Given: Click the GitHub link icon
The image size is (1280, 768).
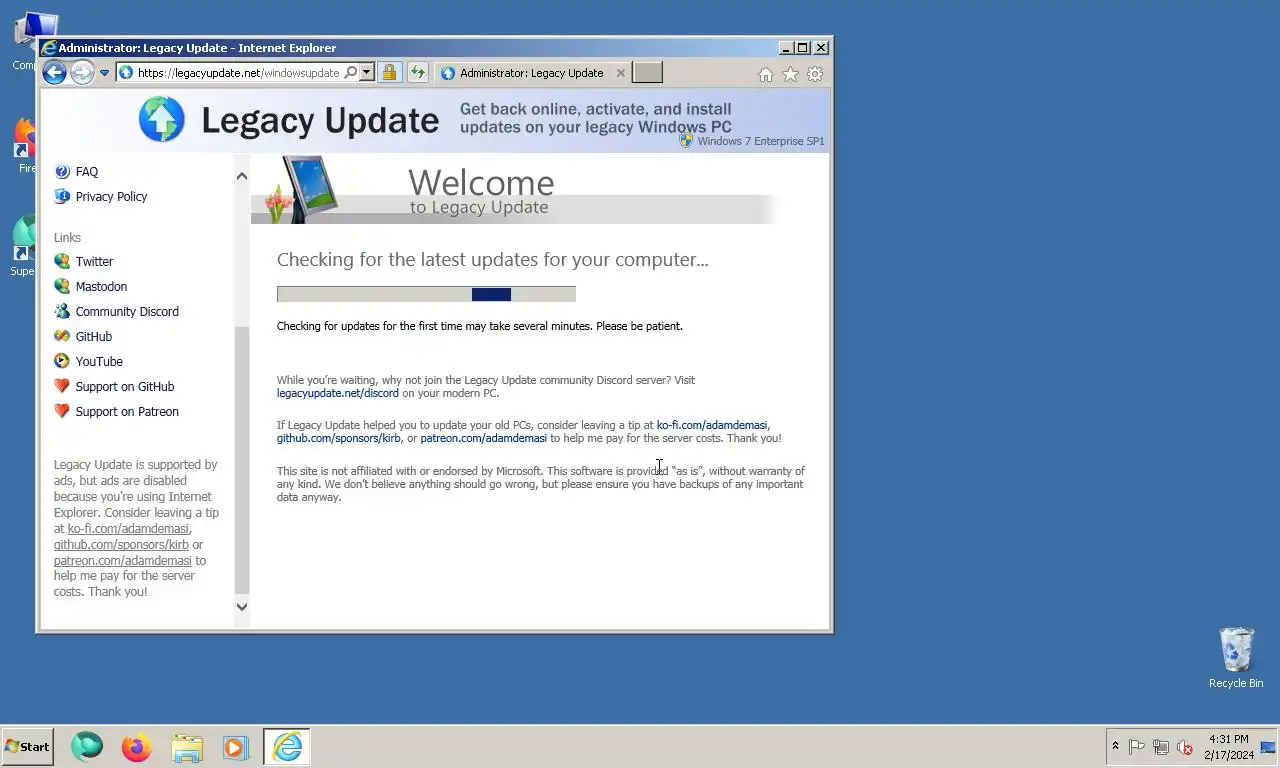Looking at the screenshot, I should click(62, 336).
